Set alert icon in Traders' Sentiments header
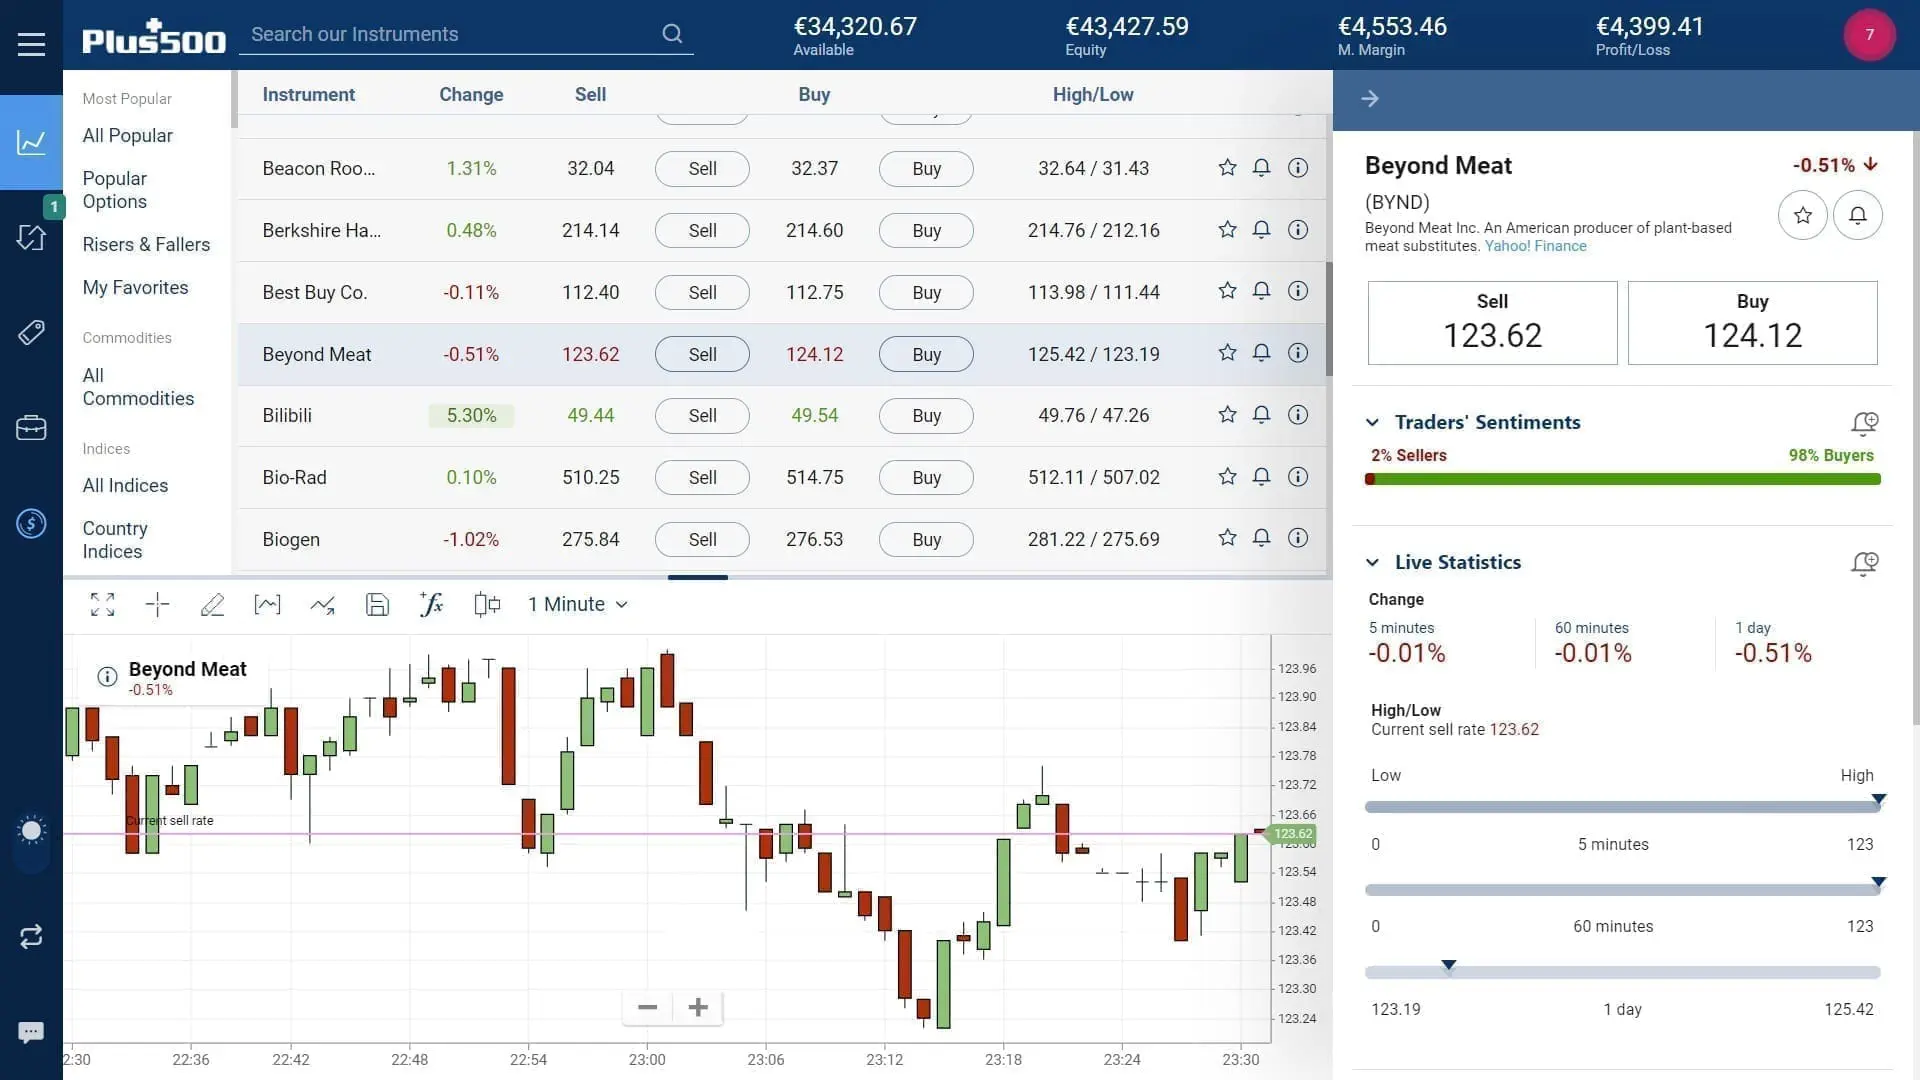1920x1080 pixels. click(1864, 423)
